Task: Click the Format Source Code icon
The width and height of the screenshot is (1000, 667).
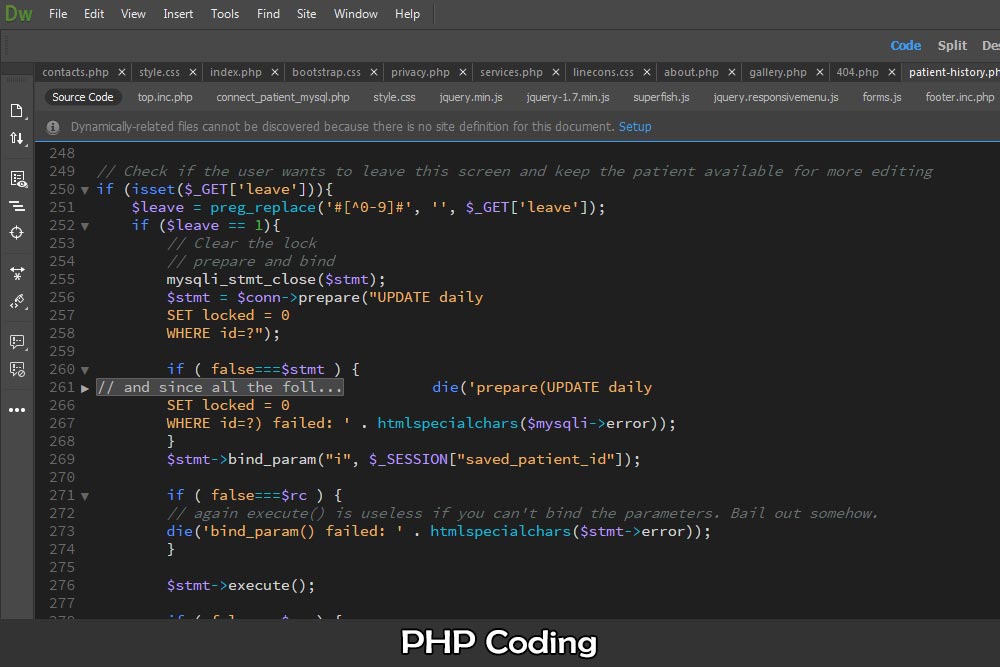Action: coord(17,301)
